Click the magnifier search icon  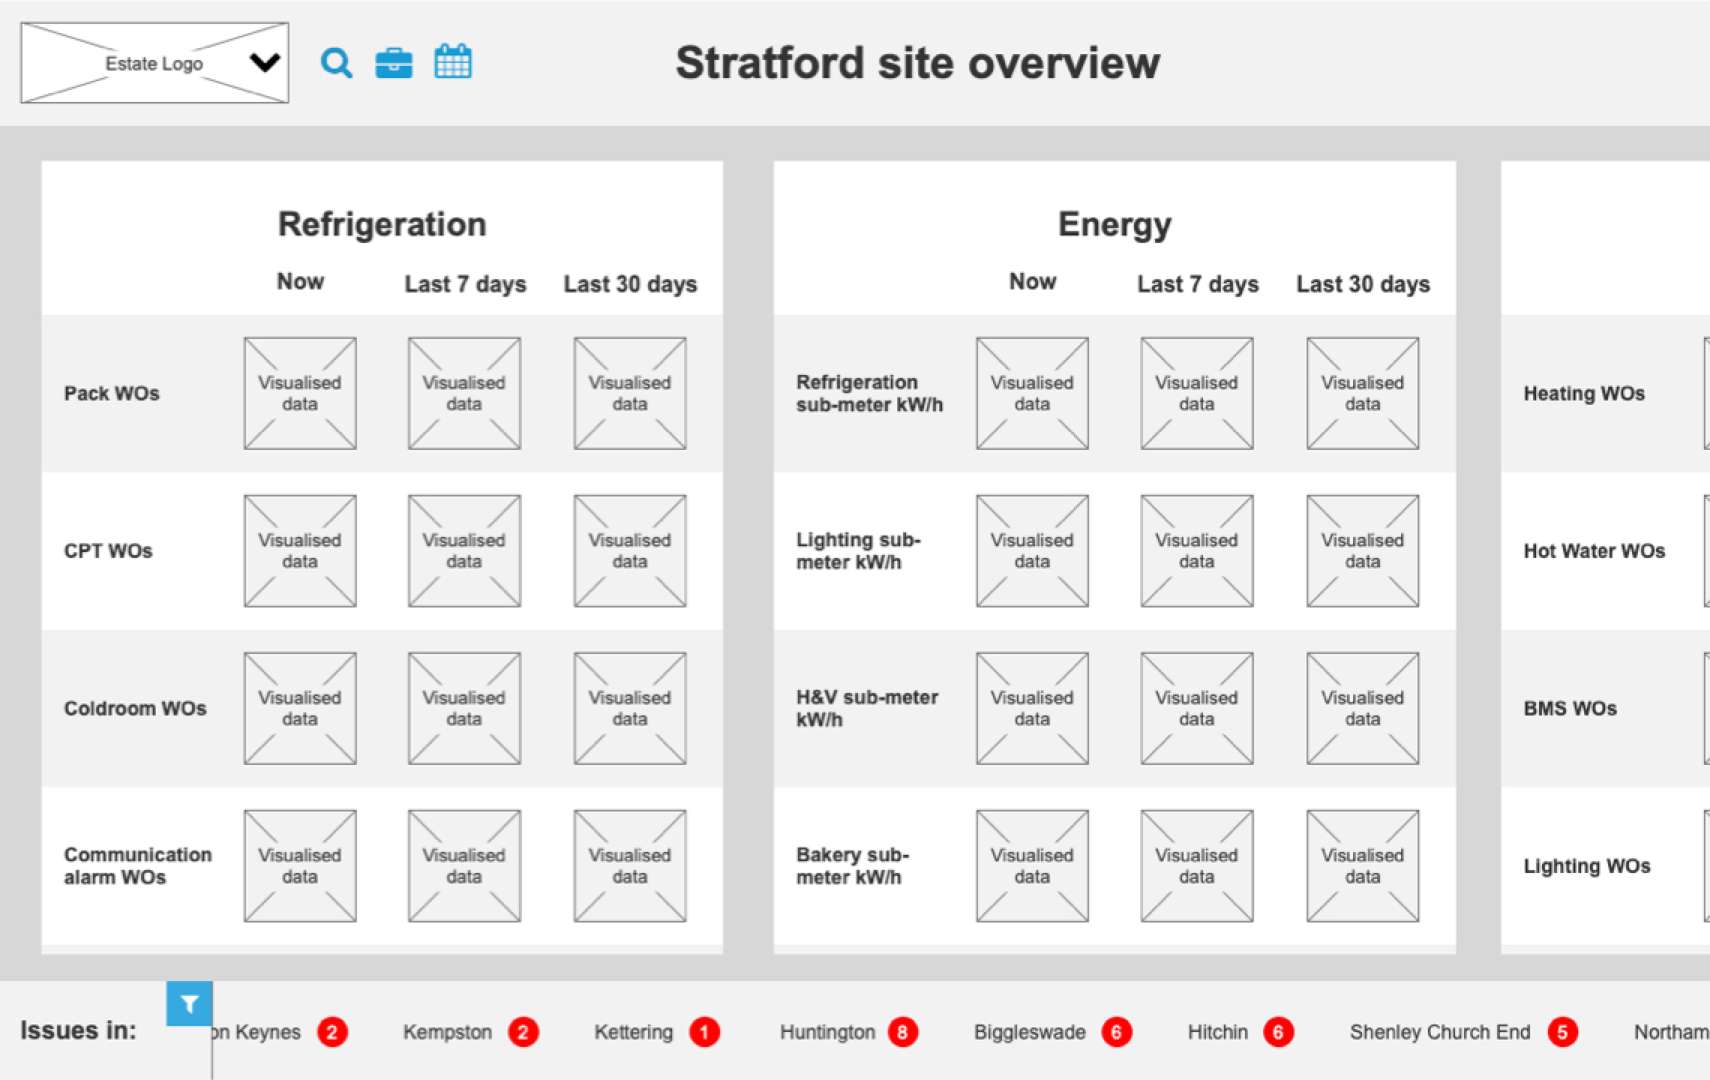point(336,63)
